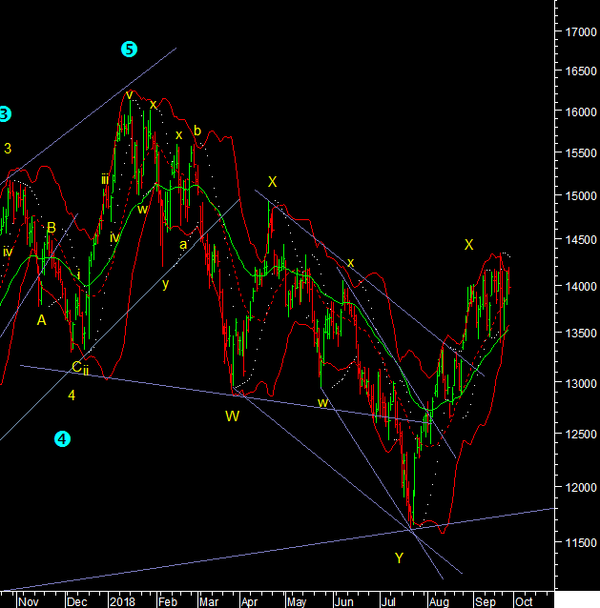Click the yellow X label at April peak
The image size is (600, 608).
[x=272, y=182]
